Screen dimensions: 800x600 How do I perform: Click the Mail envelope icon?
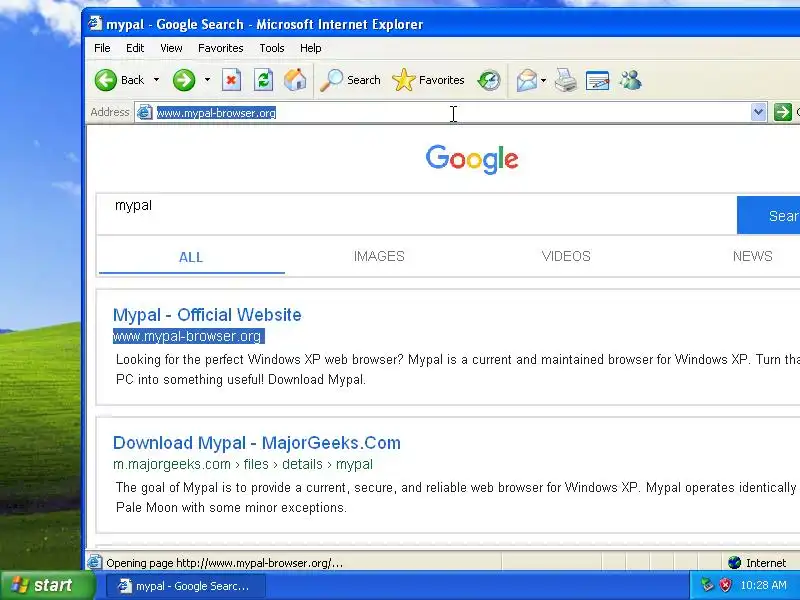527,80
